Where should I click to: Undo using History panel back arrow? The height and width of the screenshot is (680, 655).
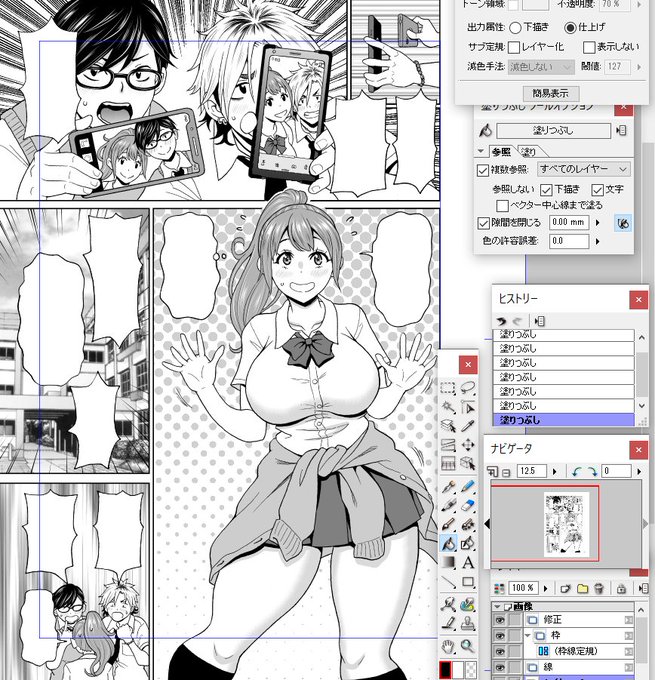click(x=502, y=321)
